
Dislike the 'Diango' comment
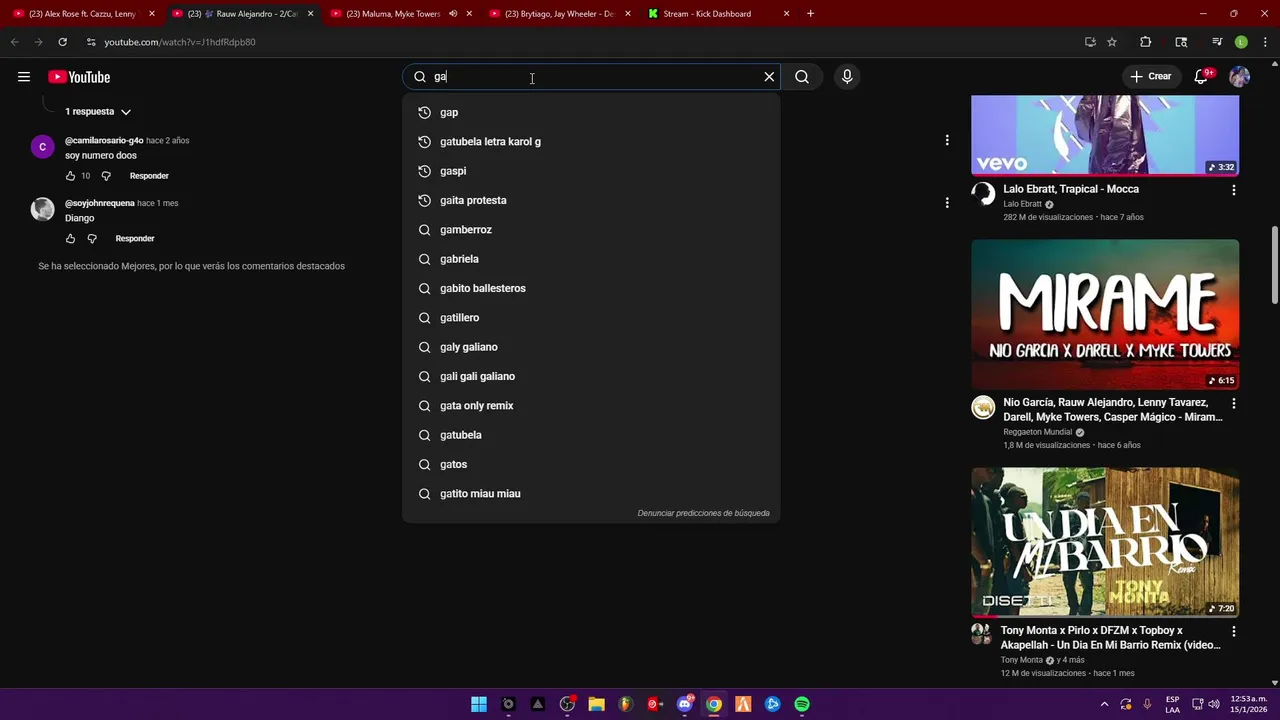(92, 238)
